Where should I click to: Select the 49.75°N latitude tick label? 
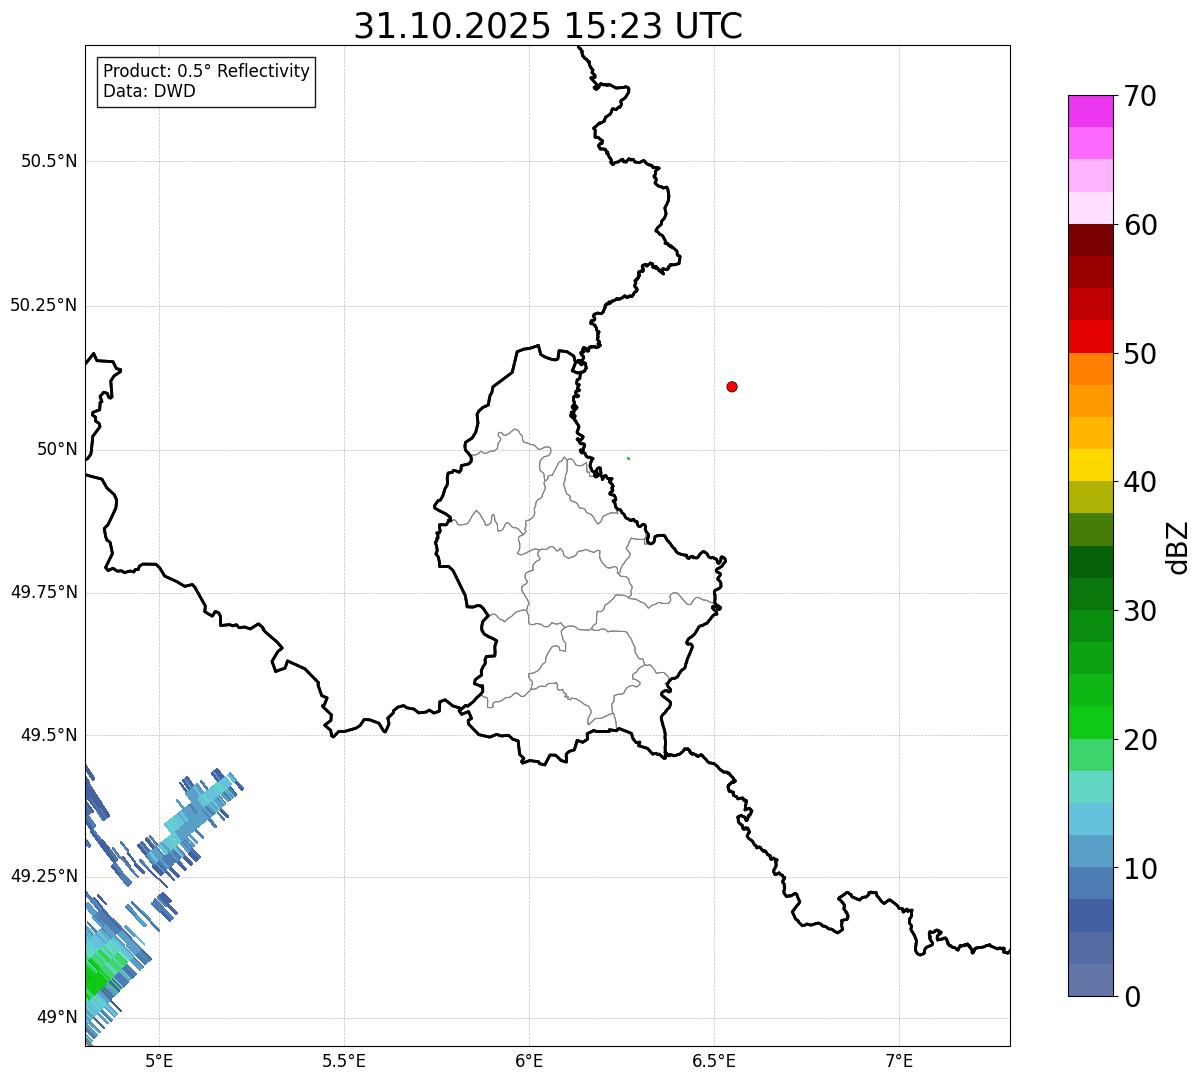[x=44, y=592]
